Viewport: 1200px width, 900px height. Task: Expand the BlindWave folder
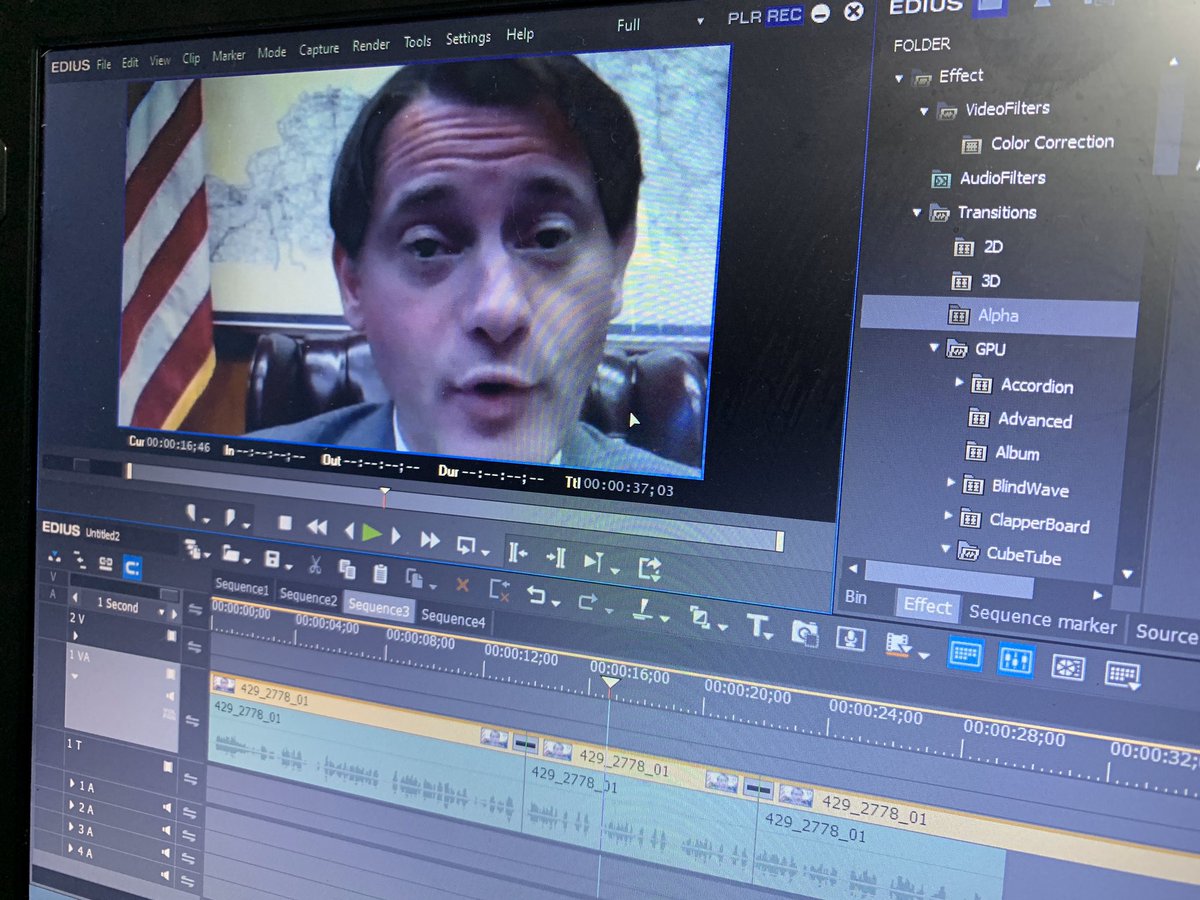click(x=951, y=482)
